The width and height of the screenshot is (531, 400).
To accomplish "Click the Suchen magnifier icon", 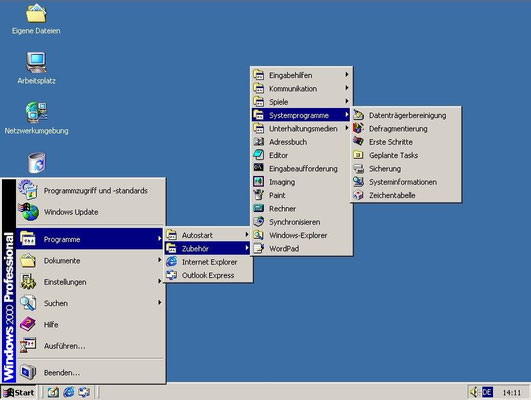I will pos(28,303).
